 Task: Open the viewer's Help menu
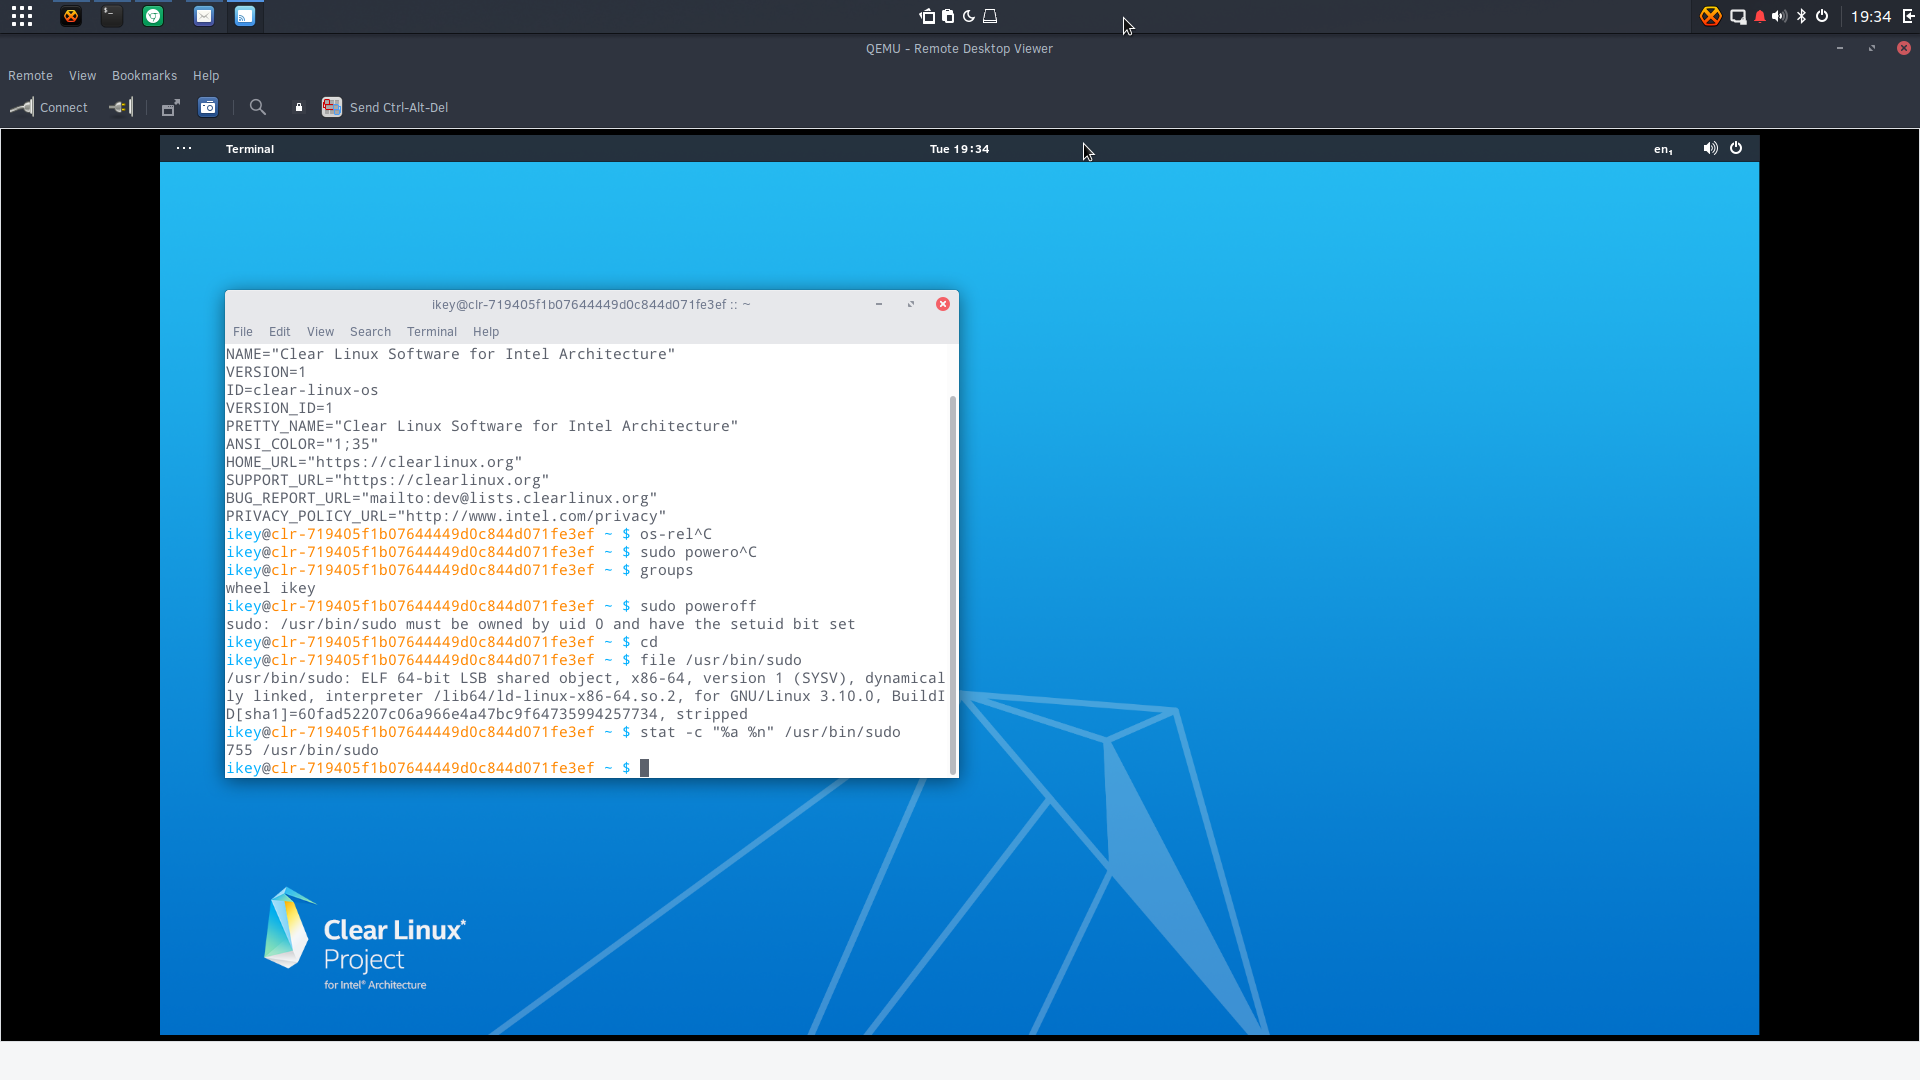[x=206, y=76]
